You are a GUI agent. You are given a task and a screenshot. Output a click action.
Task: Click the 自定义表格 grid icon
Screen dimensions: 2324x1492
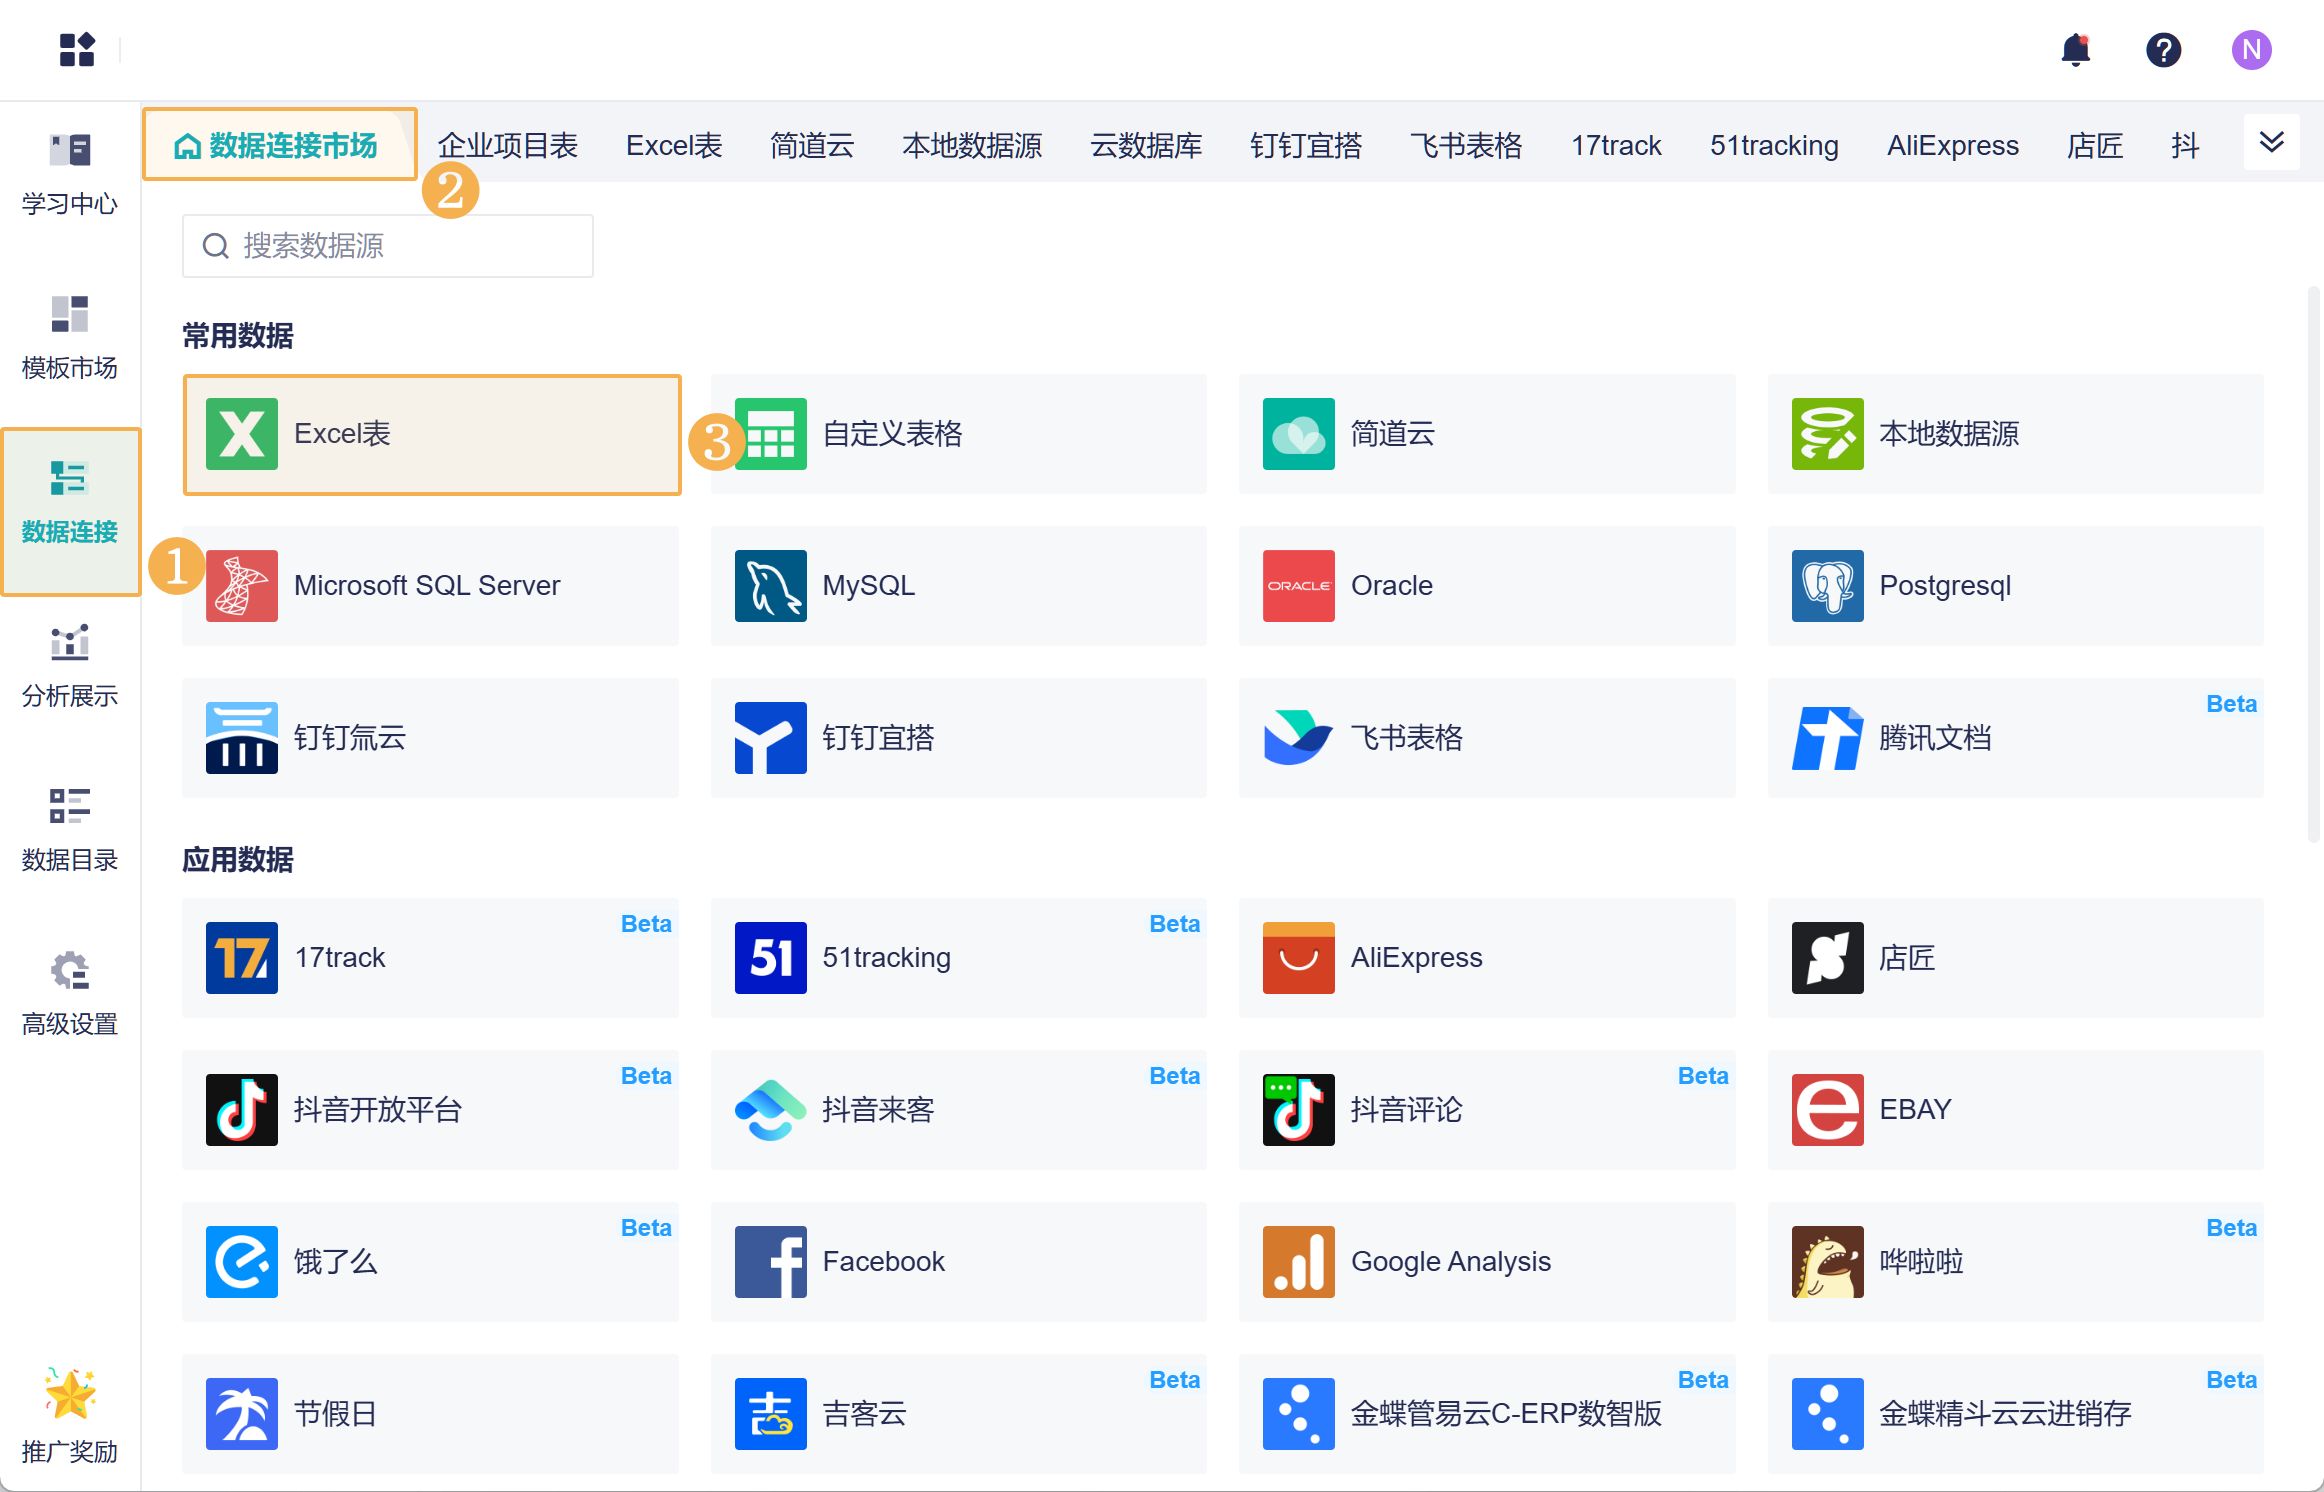coord(771,434)
